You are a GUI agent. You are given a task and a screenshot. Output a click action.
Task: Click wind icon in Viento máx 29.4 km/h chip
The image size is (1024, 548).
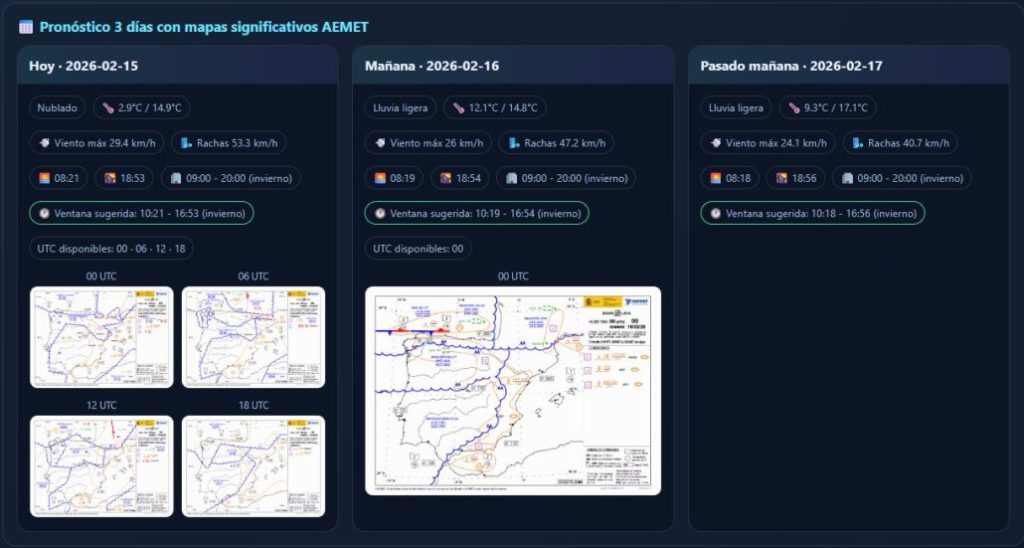pos(45,143)
